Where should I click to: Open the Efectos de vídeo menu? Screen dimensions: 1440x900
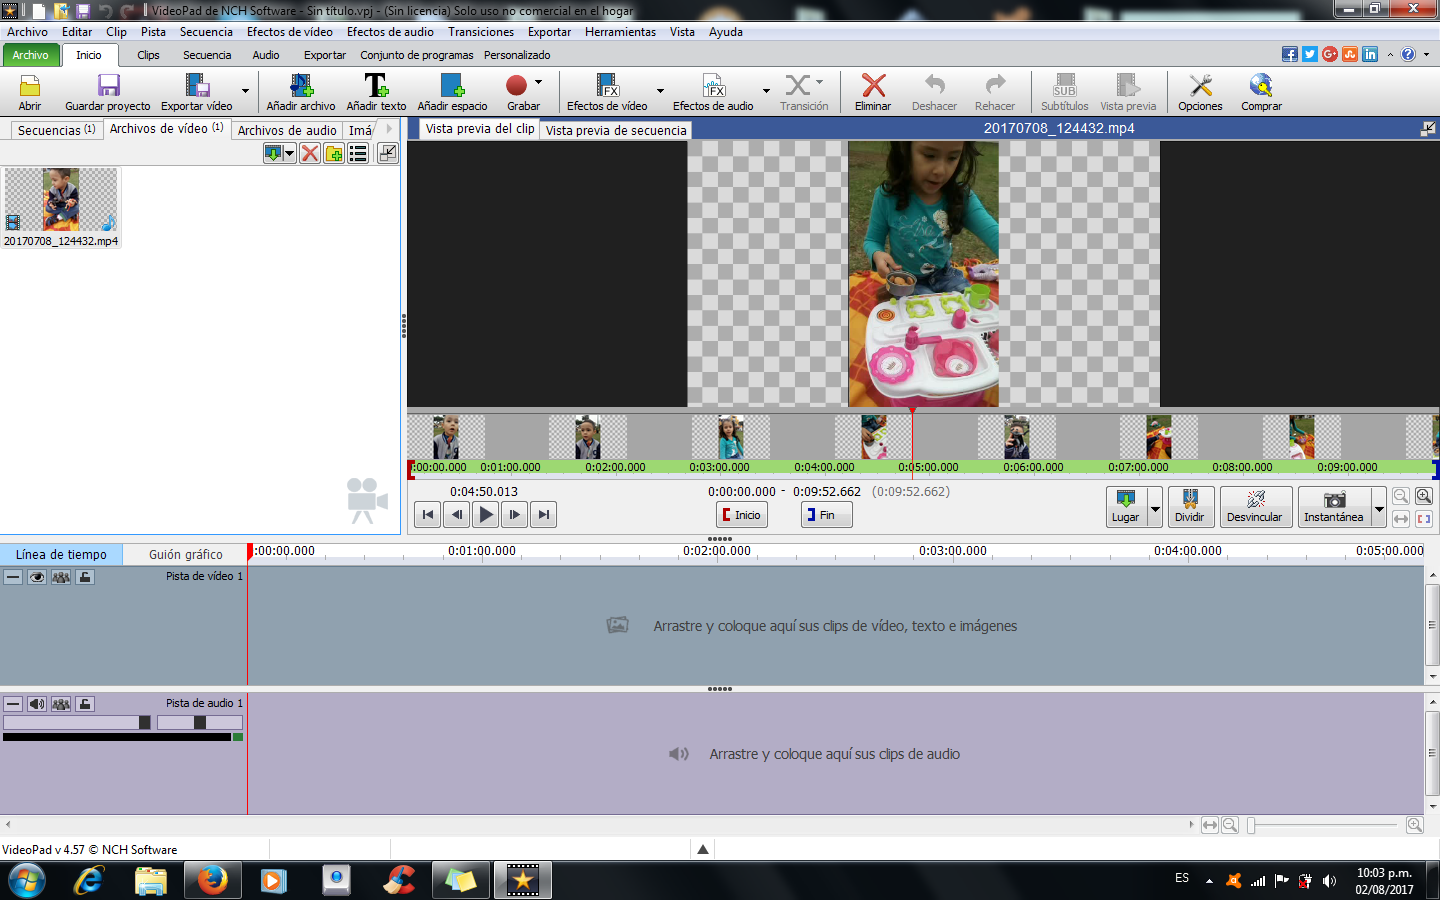point(290,32)
